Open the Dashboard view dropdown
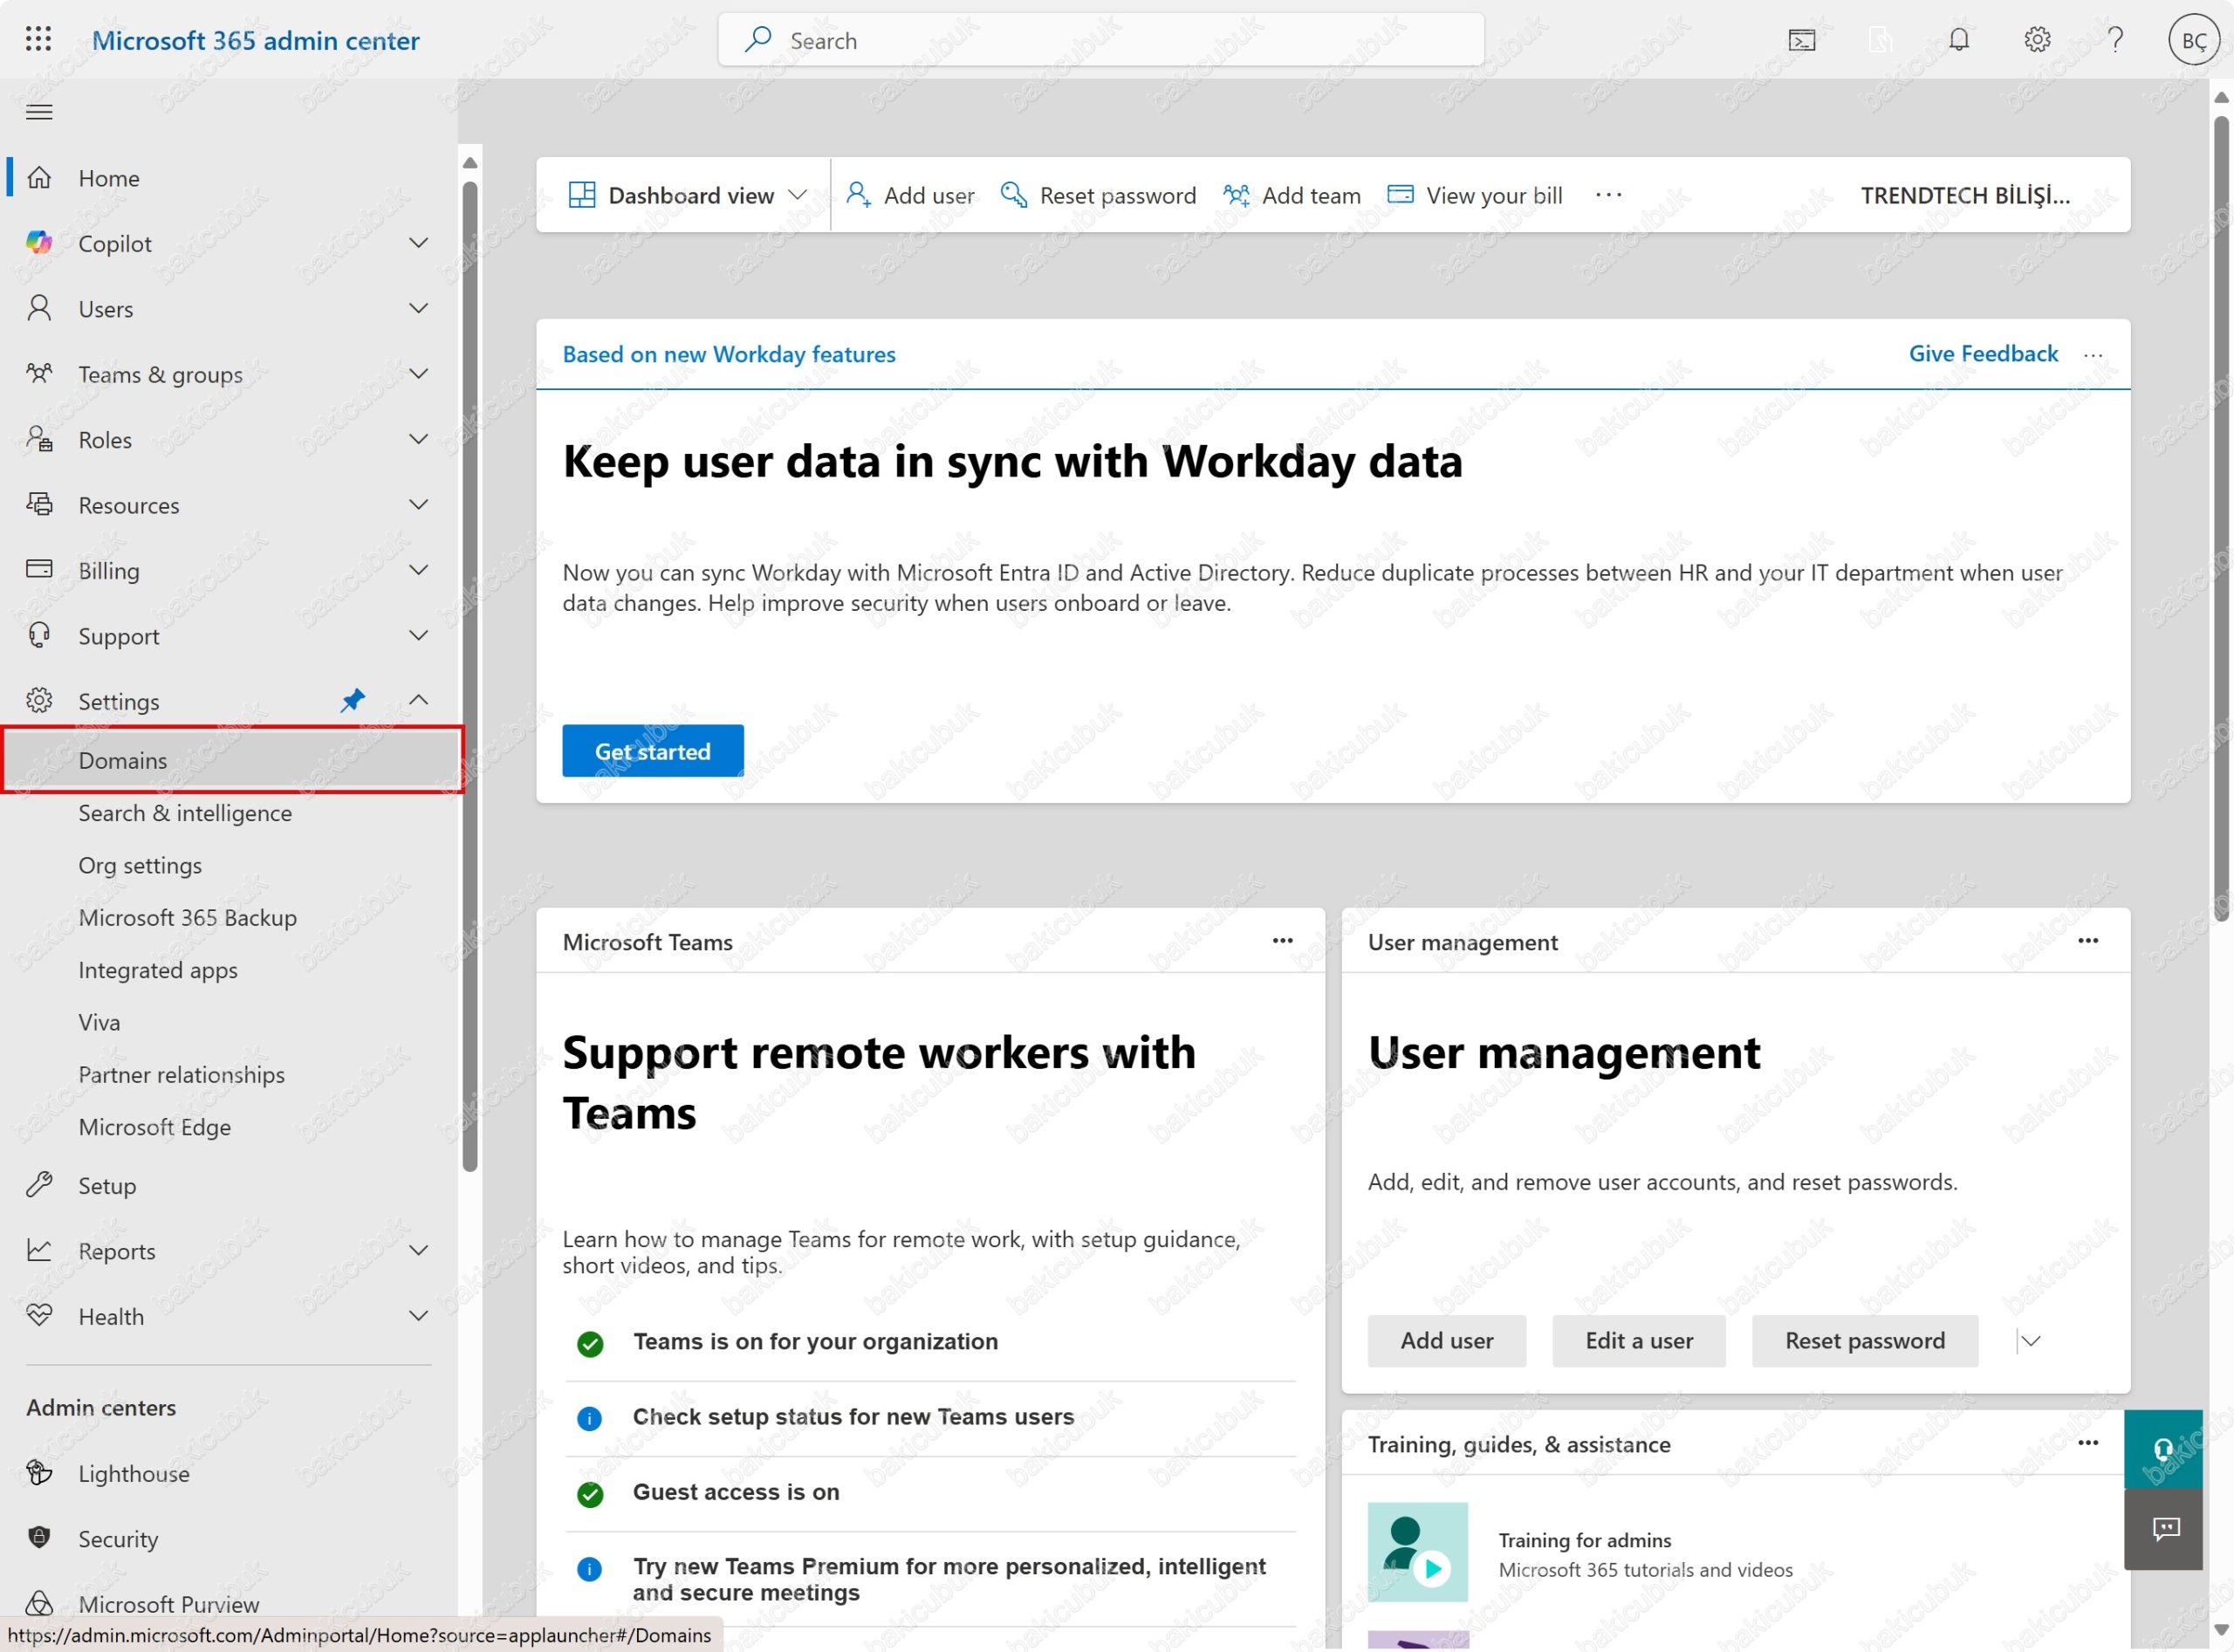The width and height of the screenshot is (2234, 1652). pos(688,195)
